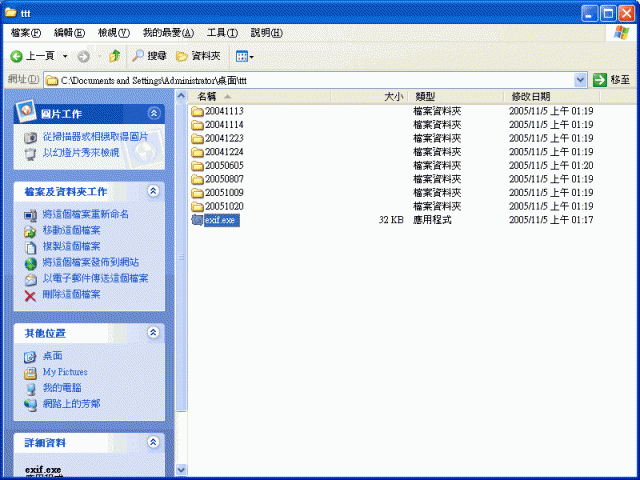Open the 編輯(E) menu

tap(69, 33)
